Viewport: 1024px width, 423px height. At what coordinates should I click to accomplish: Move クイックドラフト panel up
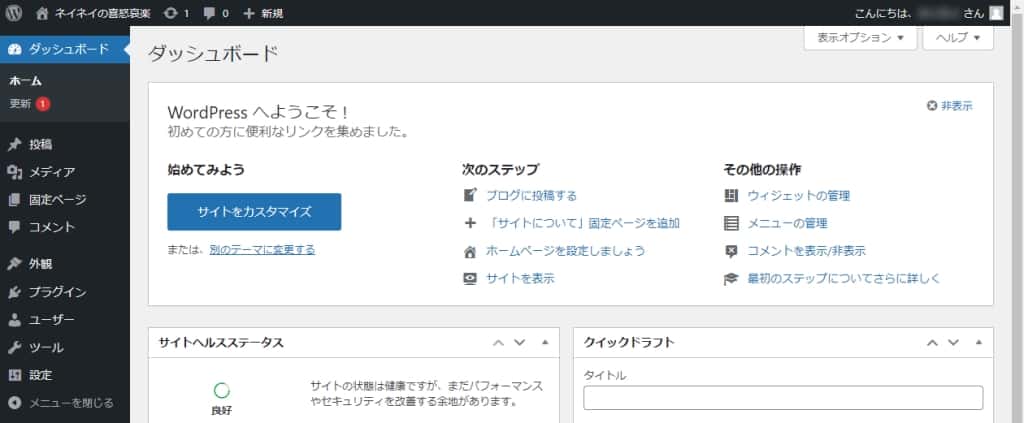tap(932, 343)
